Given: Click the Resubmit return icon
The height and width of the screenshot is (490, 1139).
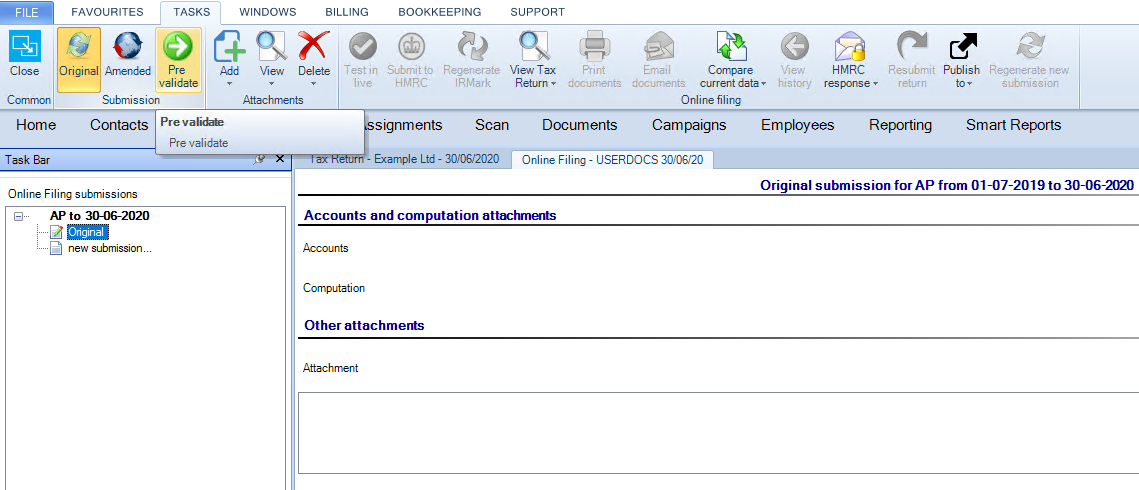Looking at the screenshot, I should pyautogui.click(x=912, y=47).
